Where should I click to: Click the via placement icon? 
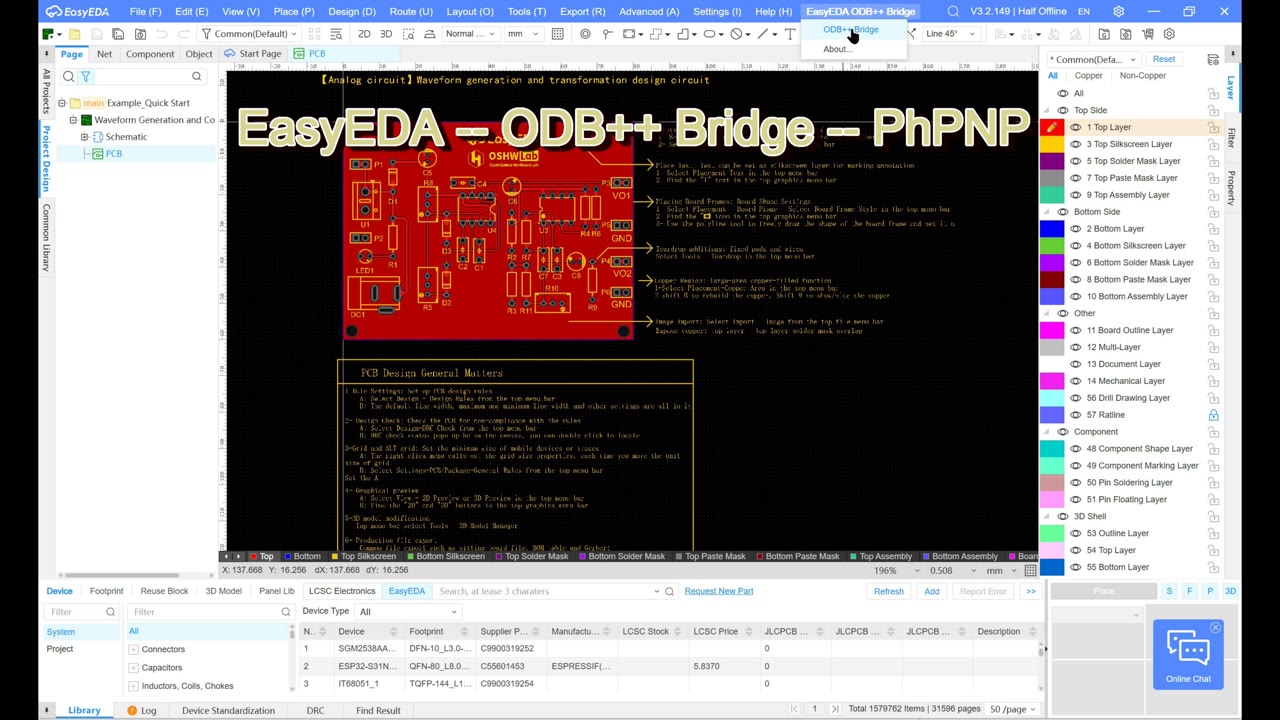click(x=585, y=34)
